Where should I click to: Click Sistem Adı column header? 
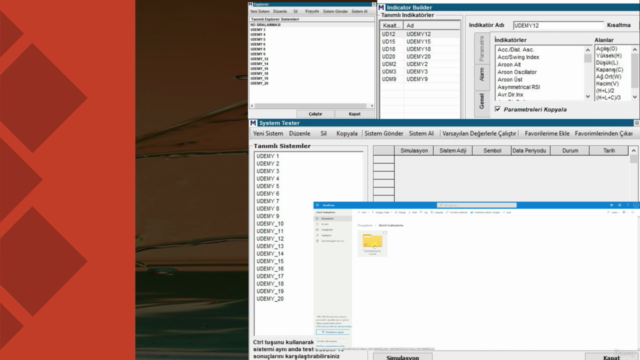[453, 151]
